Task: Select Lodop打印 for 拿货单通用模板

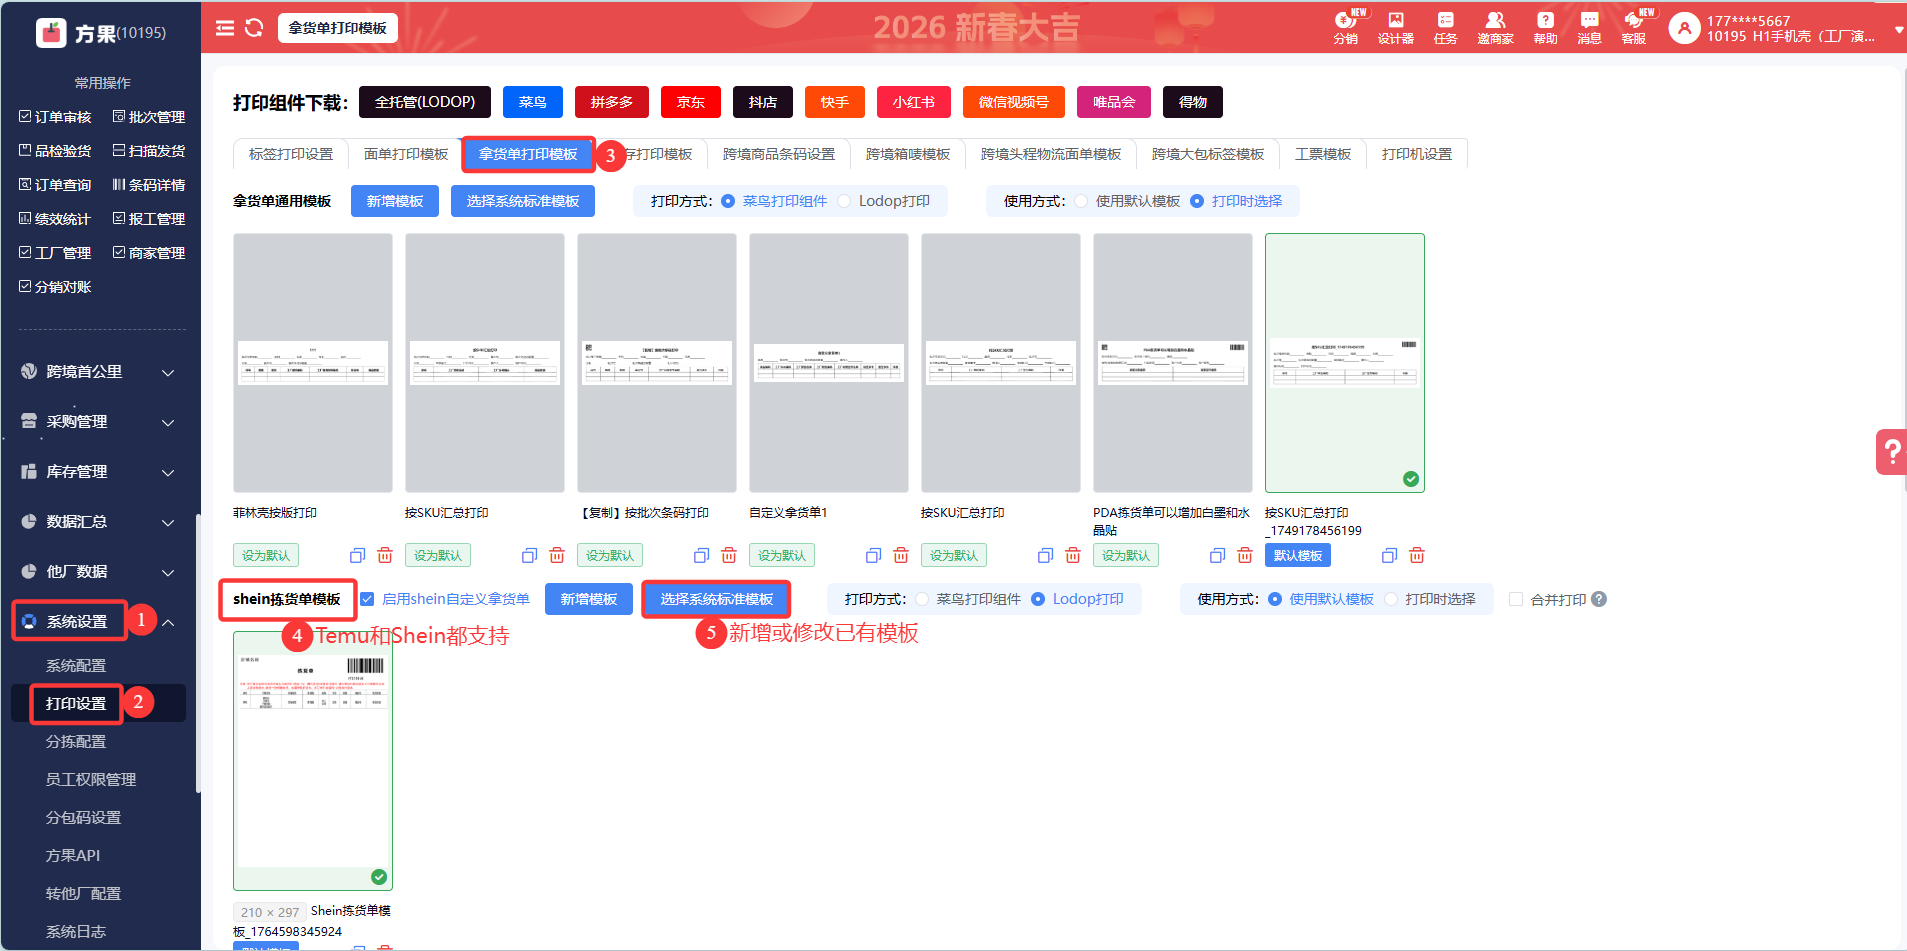Action: (844, 201)
